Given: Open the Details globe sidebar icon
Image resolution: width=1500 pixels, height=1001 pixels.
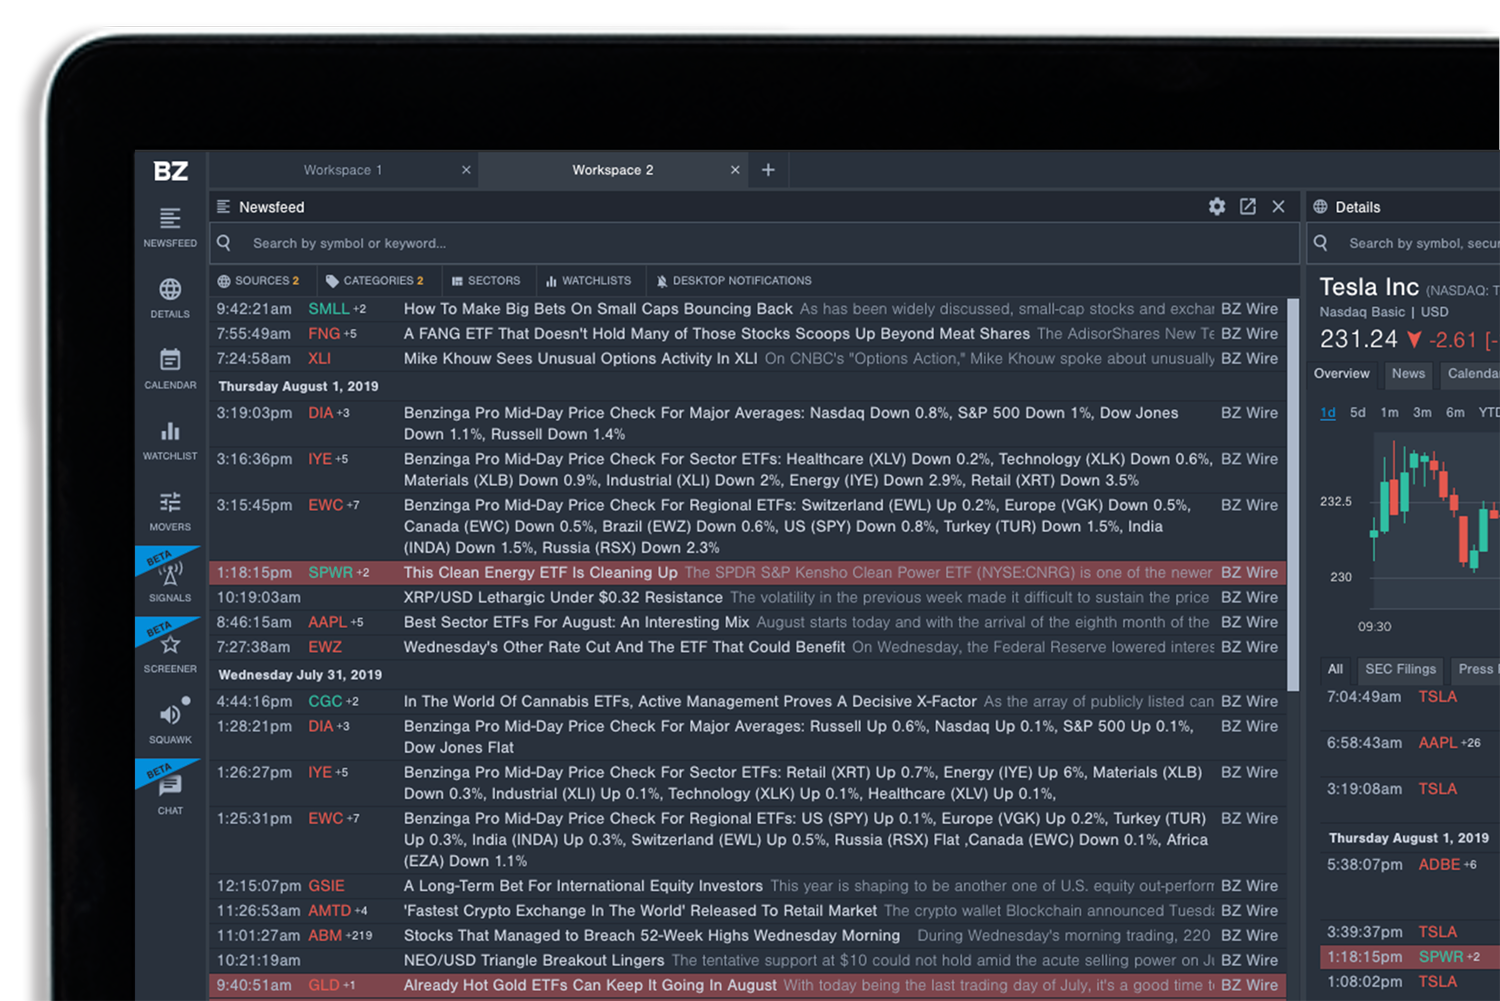Looking at the screenshot, I should (170, 298).
